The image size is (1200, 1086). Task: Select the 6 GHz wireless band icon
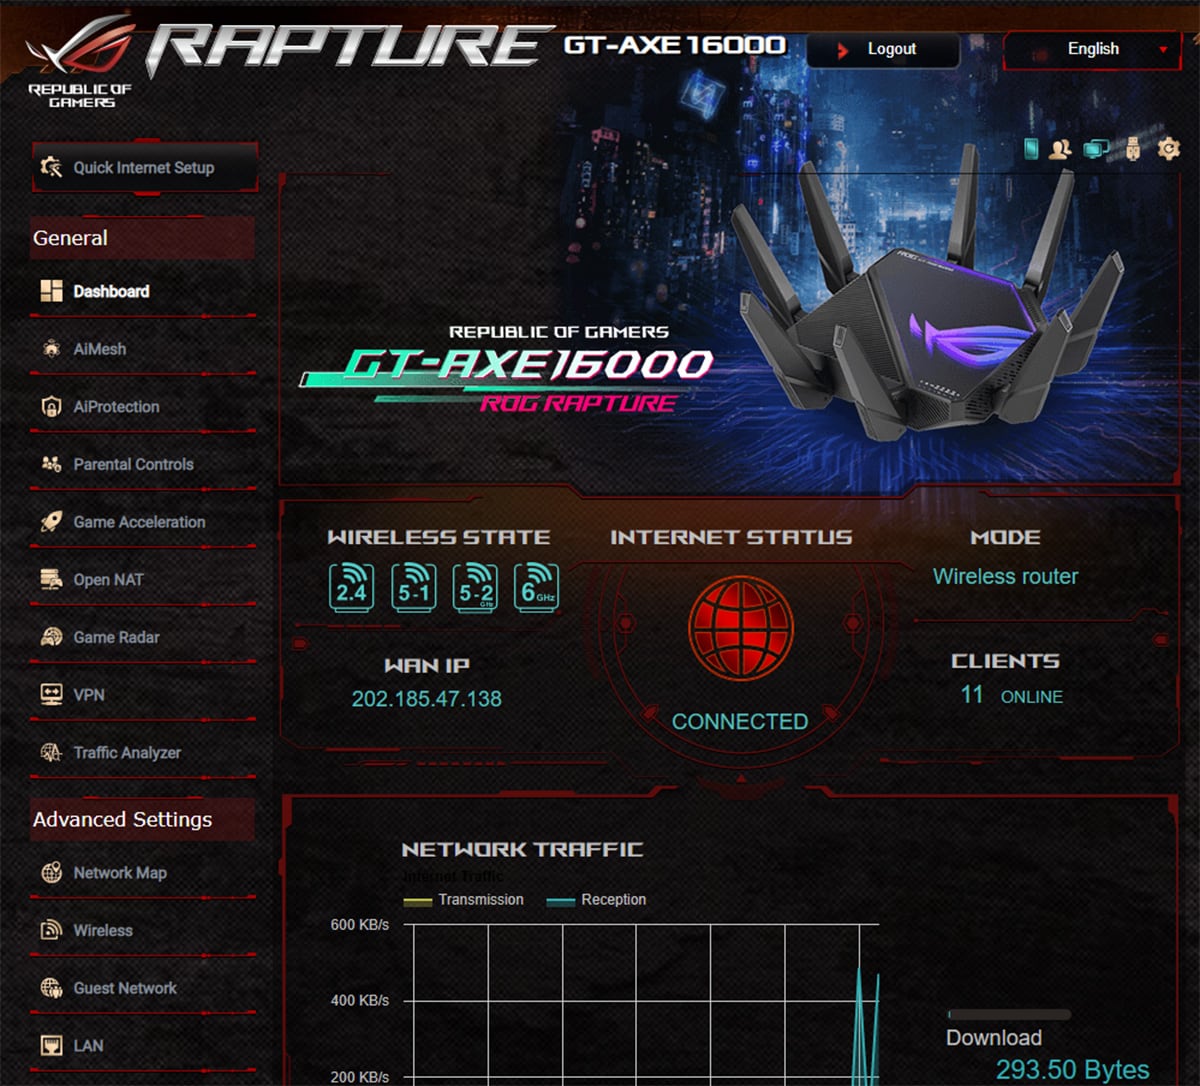tap(536, 587)
